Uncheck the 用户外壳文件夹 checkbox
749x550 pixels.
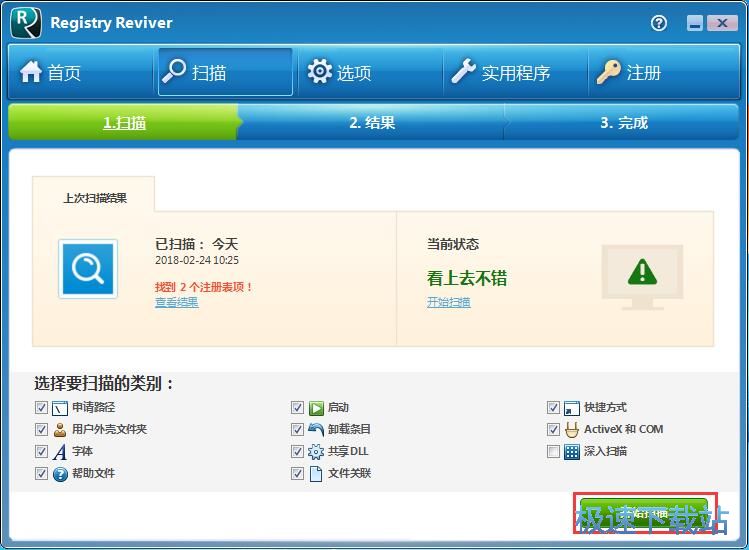click(x=42, y=430)
